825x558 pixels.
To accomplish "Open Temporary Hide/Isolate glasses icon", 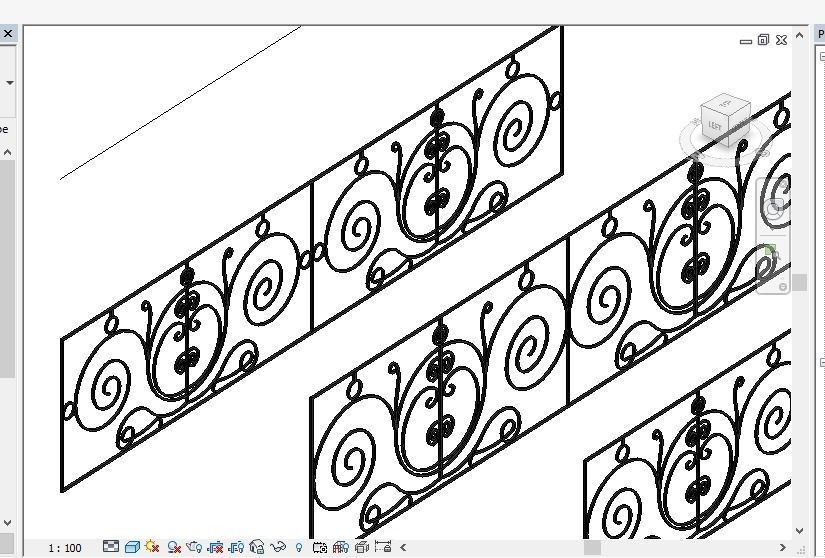I will 278,547.
